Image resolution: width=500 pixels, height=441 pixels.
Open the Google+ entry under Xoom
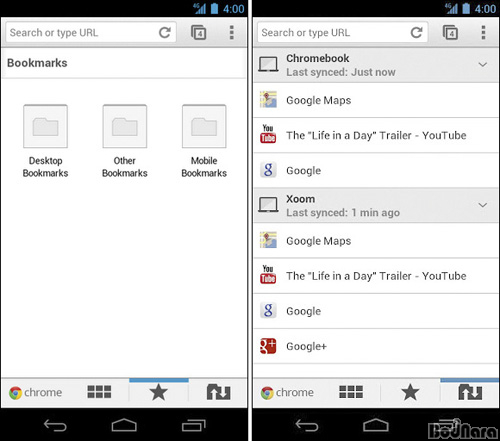[376, 346]
